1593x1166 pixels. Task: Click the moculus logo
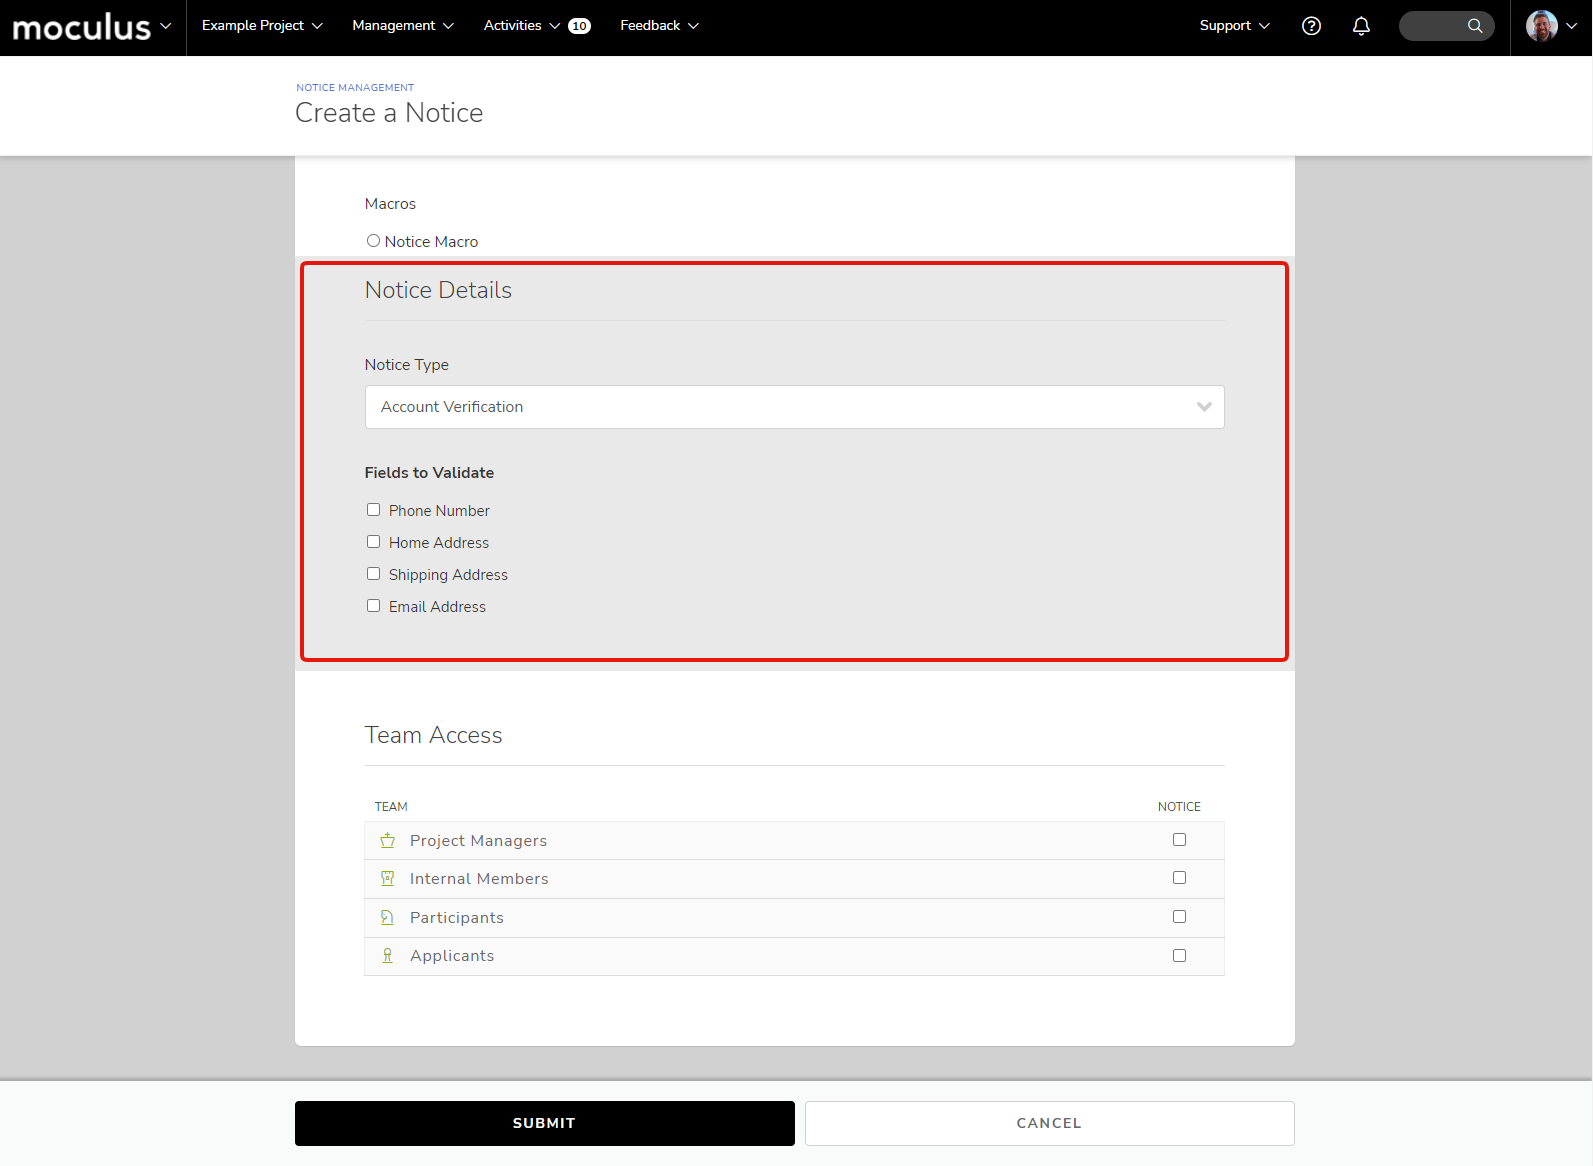pos(82,27)
